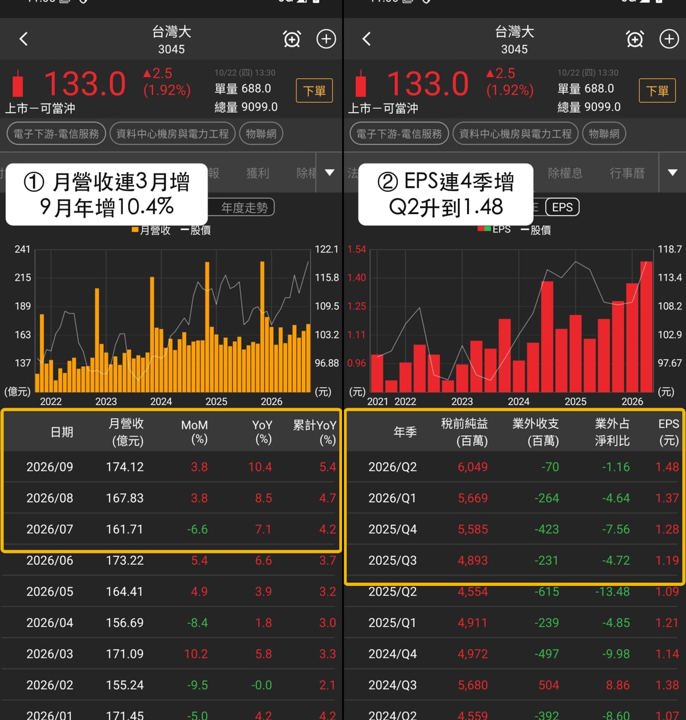Select the 2024/Q3 earnings row
Viewport: 686px width, 720px height.
(515, 685)
